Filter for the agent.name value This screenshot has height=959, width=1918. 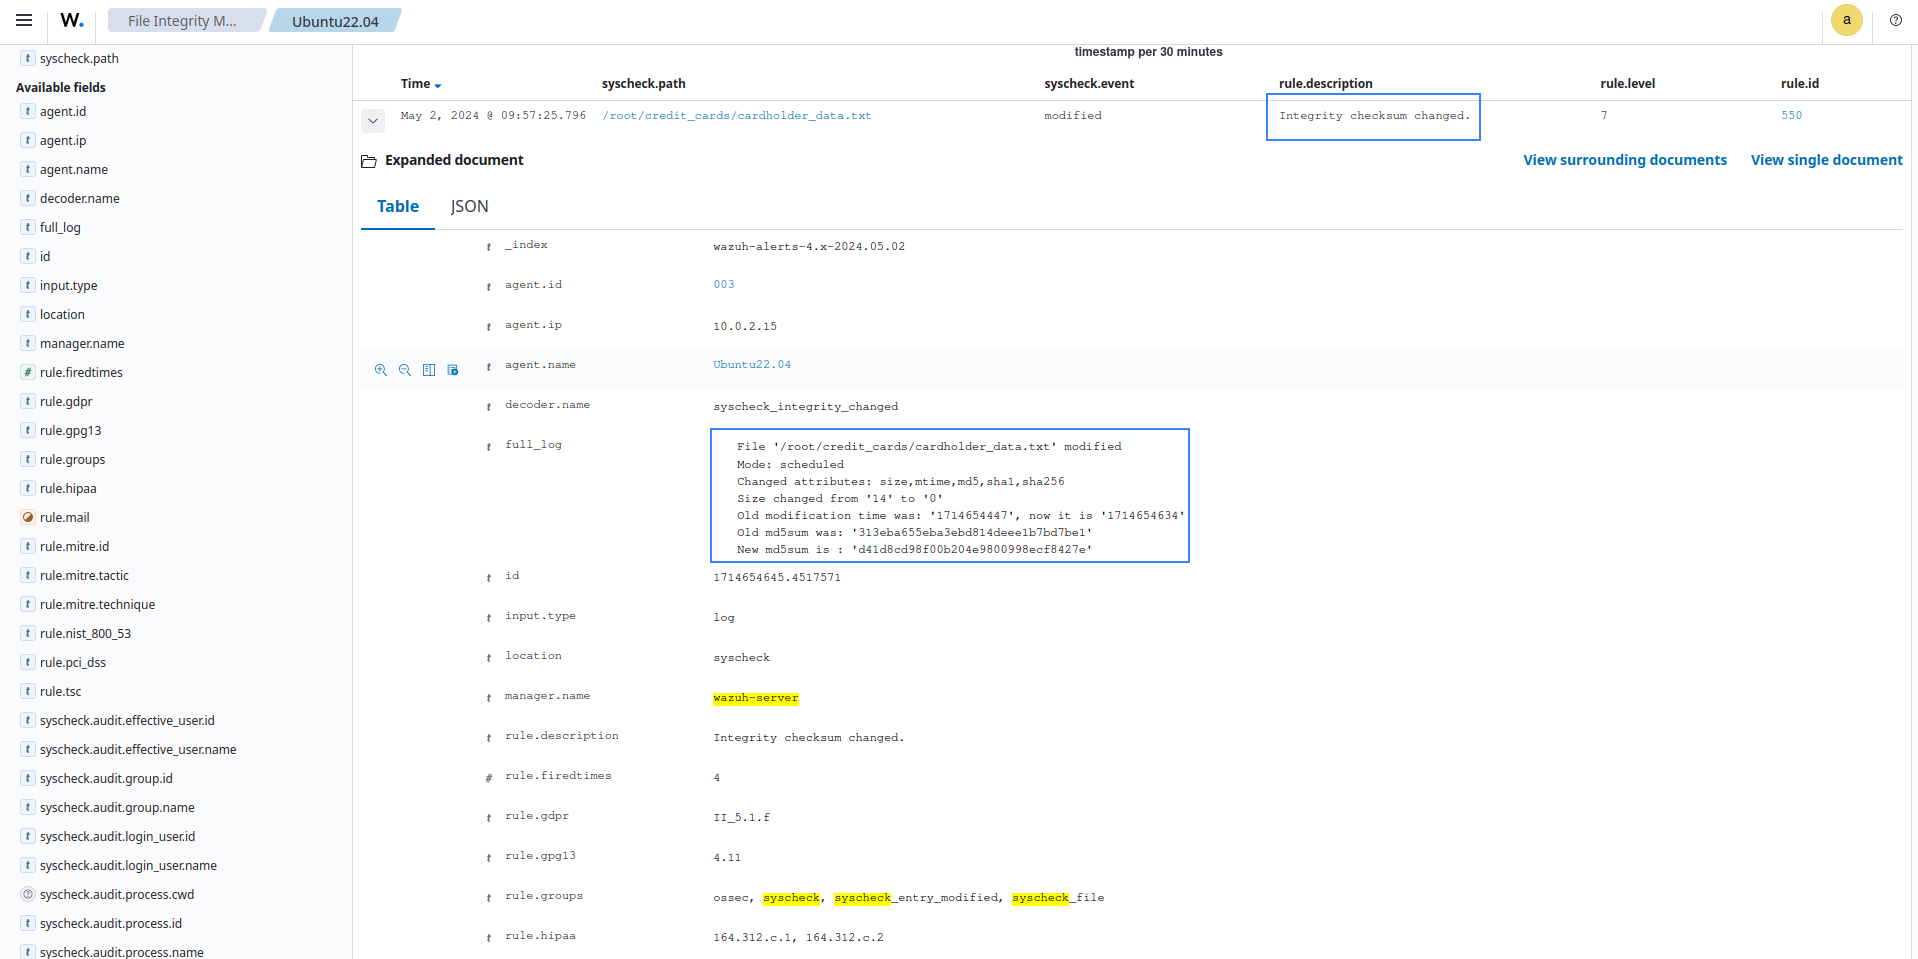(381, 370)
